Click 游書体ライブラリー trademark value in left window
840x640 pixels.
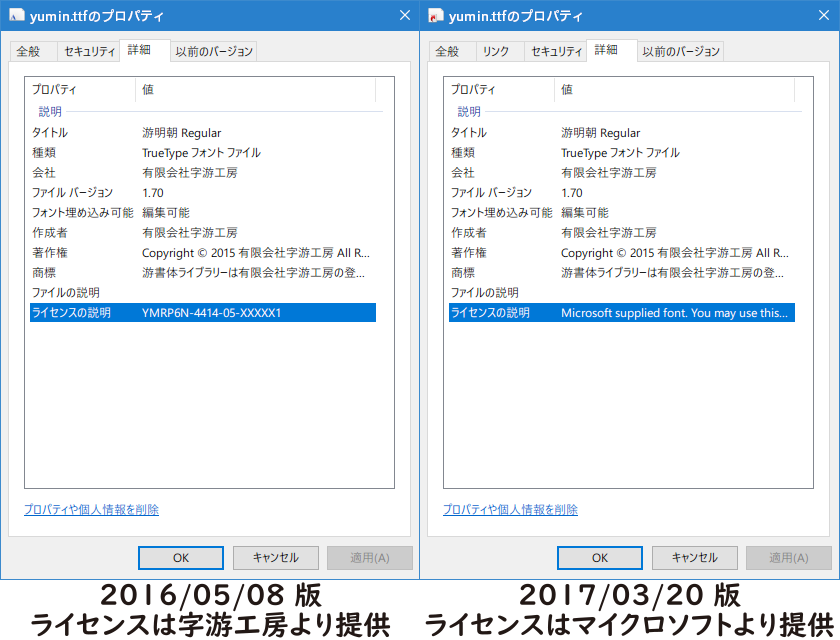(x=253, y=273)
